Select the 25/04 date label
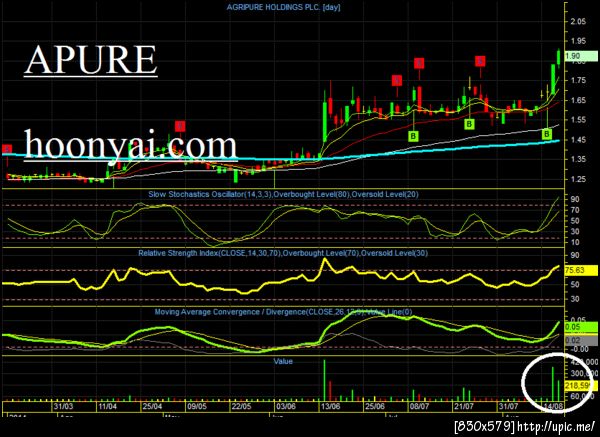600x437 pixels. tap(152, 406)
